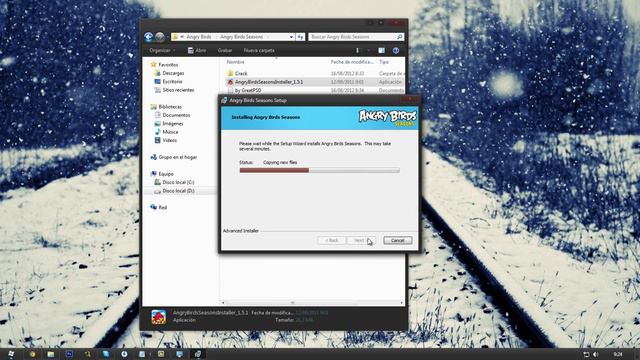The height and width of the screenshot is (360, 640).
Task: Click the monitor icon on the taskbar
Action: pyautogui.click(x=179, y=354)
